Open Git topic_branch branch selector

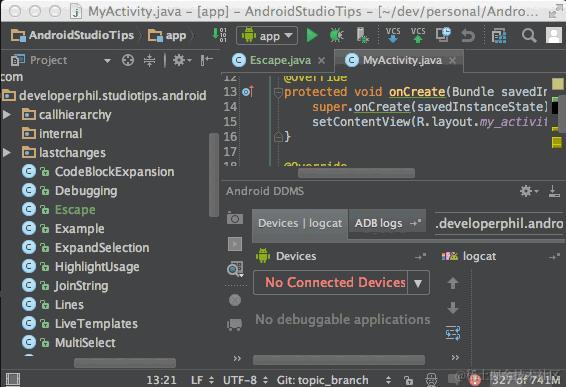(x=334, y=380)
